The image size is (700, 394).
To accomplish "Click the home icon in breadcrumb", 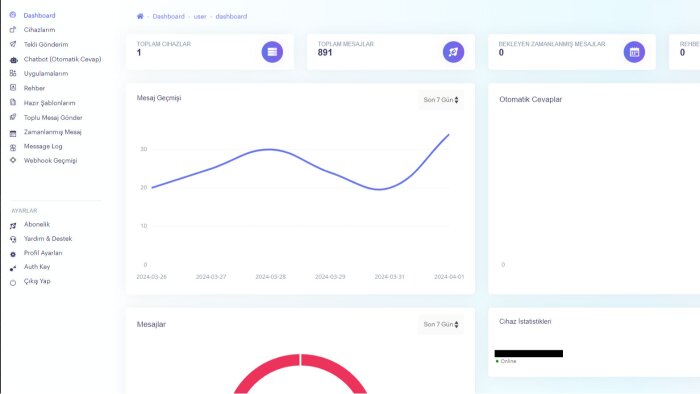I will pyautogui.click(x=140, y=16).
